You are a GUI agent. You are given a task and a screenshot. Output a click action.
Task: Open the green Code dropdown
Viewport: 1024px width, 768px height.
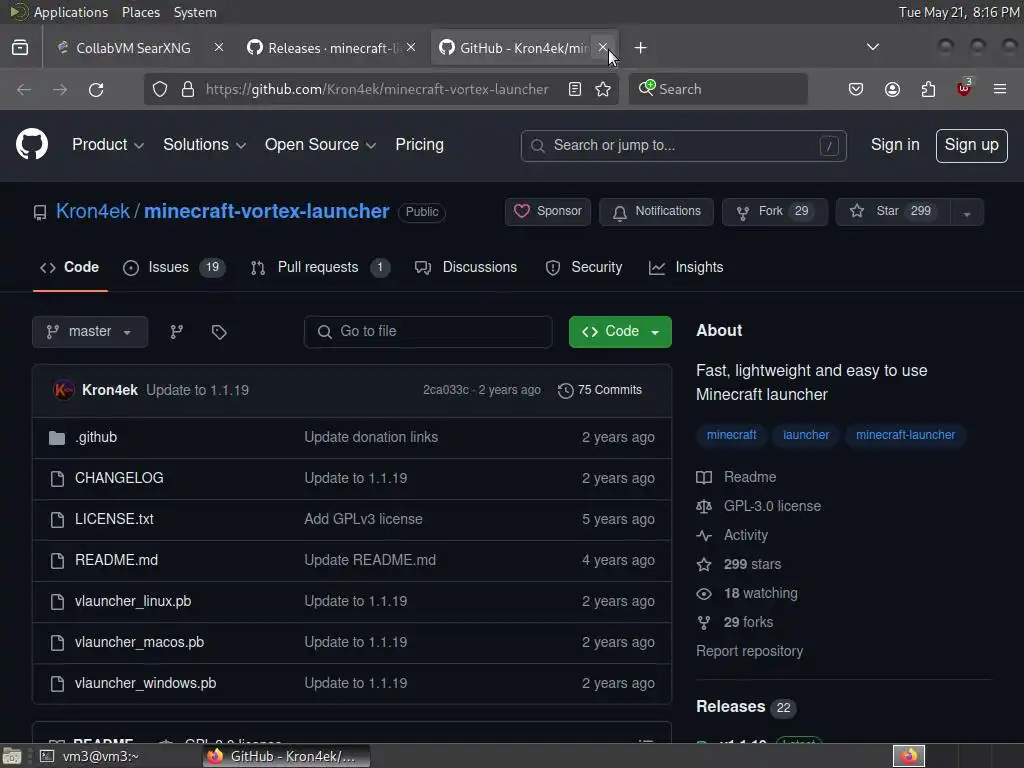[620, 332]
